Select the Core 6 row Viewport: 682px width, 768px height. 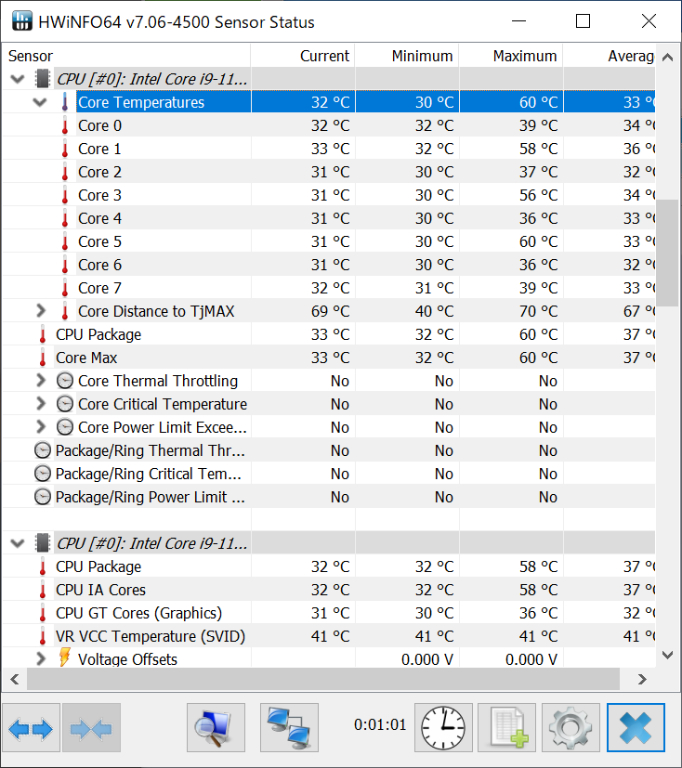click(329, 265)
